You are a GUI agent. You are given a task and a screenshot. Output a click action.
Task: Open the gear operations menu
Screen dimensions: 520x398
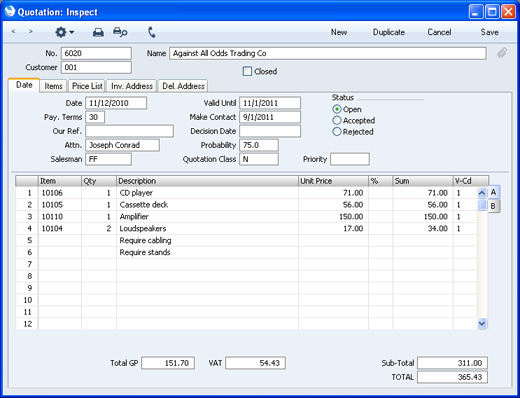tap(64, 32)
